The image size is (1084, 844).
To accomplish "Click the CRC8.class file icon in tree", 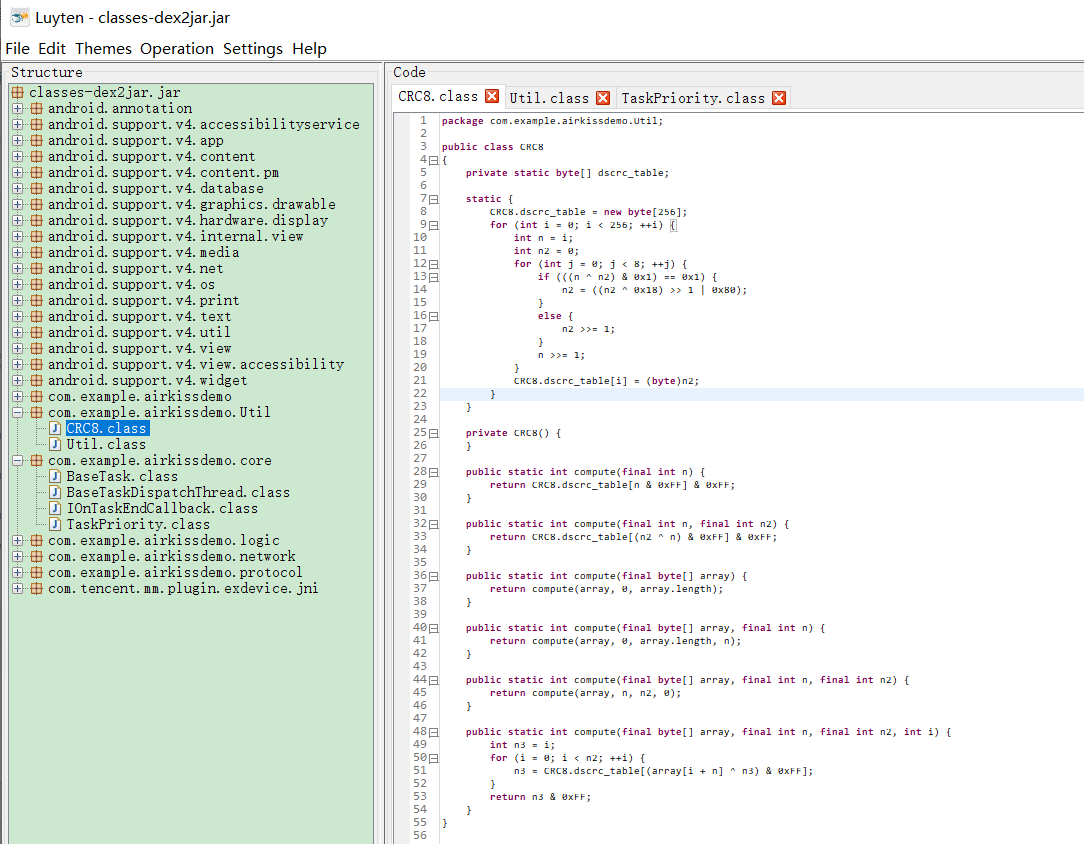I will [55, 429].
